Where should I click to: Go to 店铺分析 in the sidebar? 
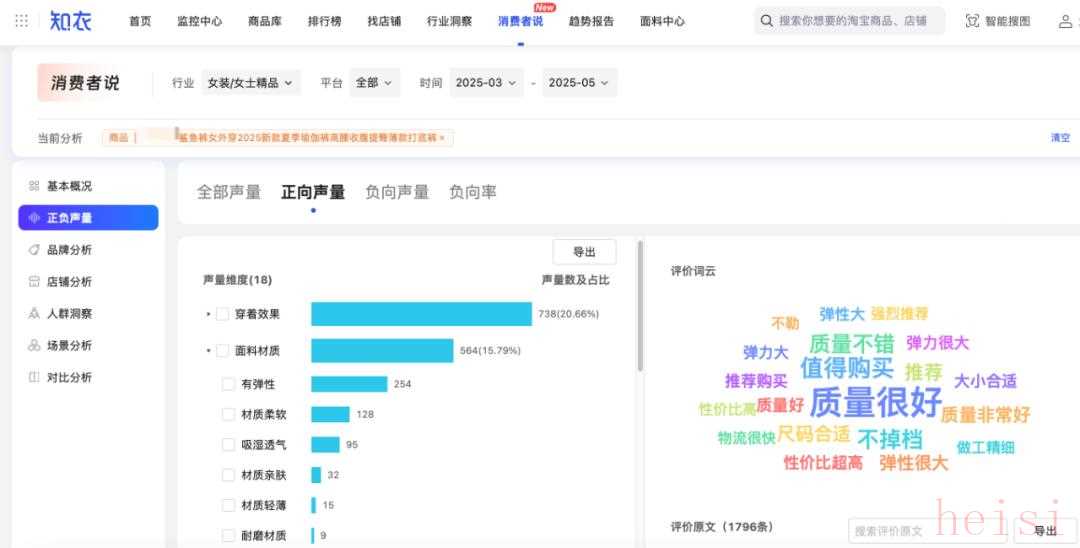[x=69, y=282]
